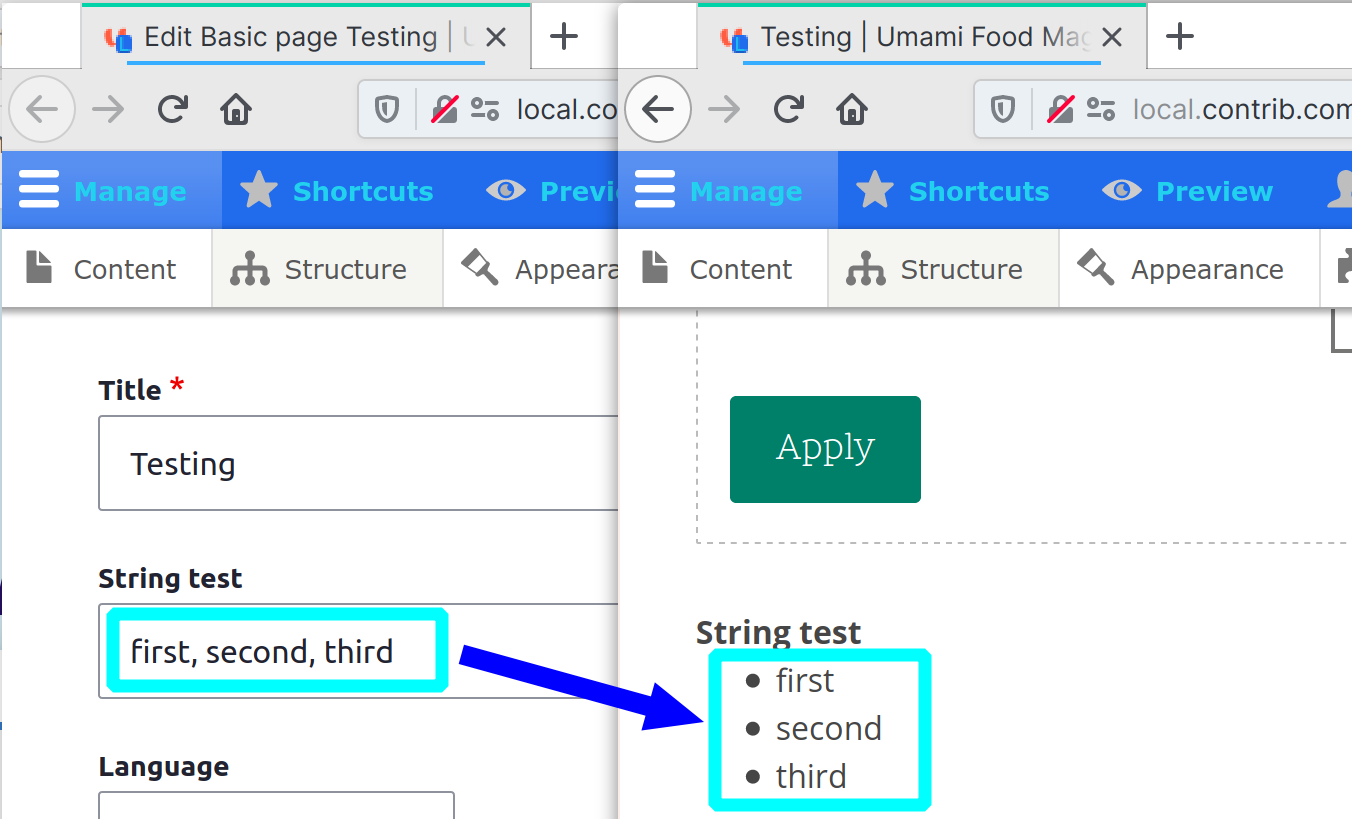Select the Manage menu item

click(746, 190)
